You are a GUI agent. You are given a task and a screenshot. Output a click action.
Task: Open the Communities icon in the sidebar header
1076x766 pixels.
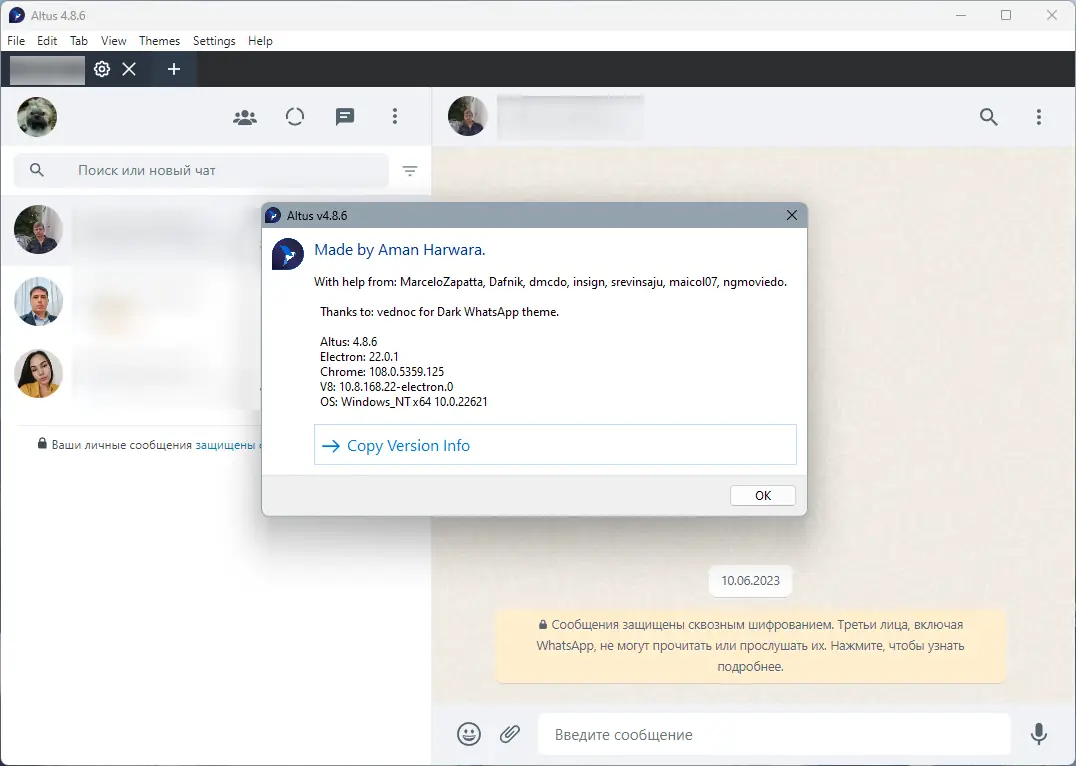coord(245,117)
